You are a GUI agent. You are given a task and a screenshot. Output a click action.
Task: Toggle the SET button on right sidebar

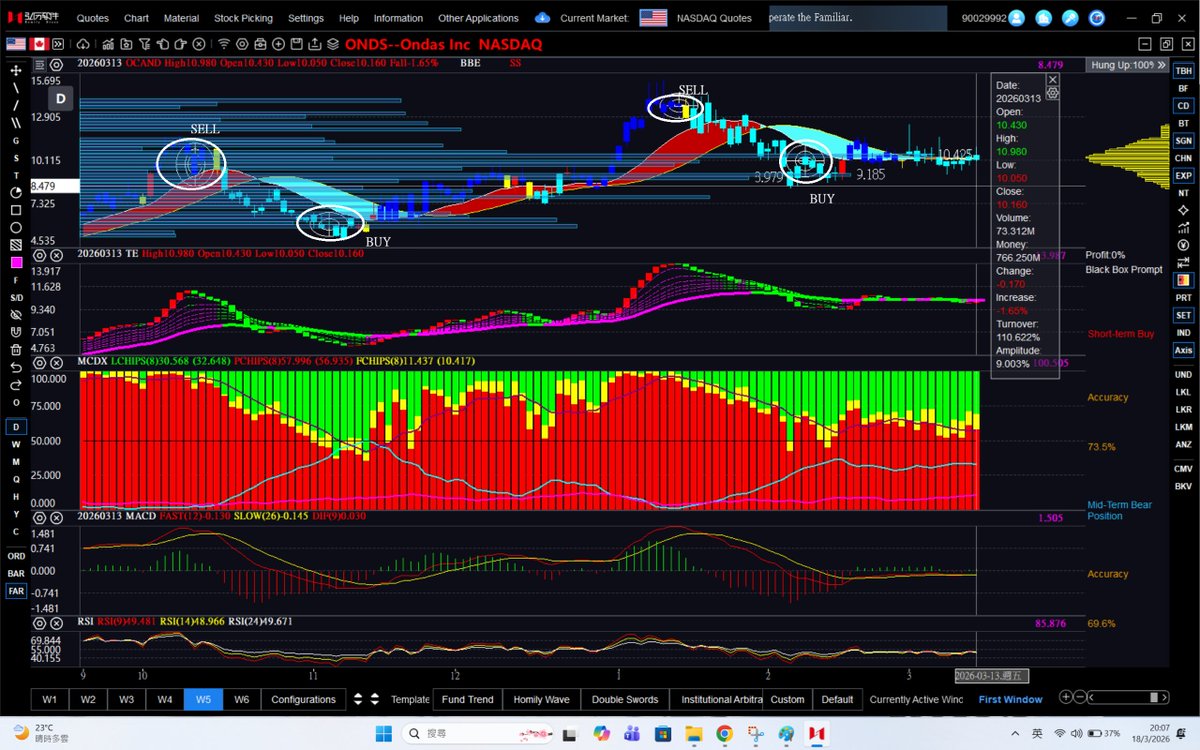click(x=1183, y=315)
